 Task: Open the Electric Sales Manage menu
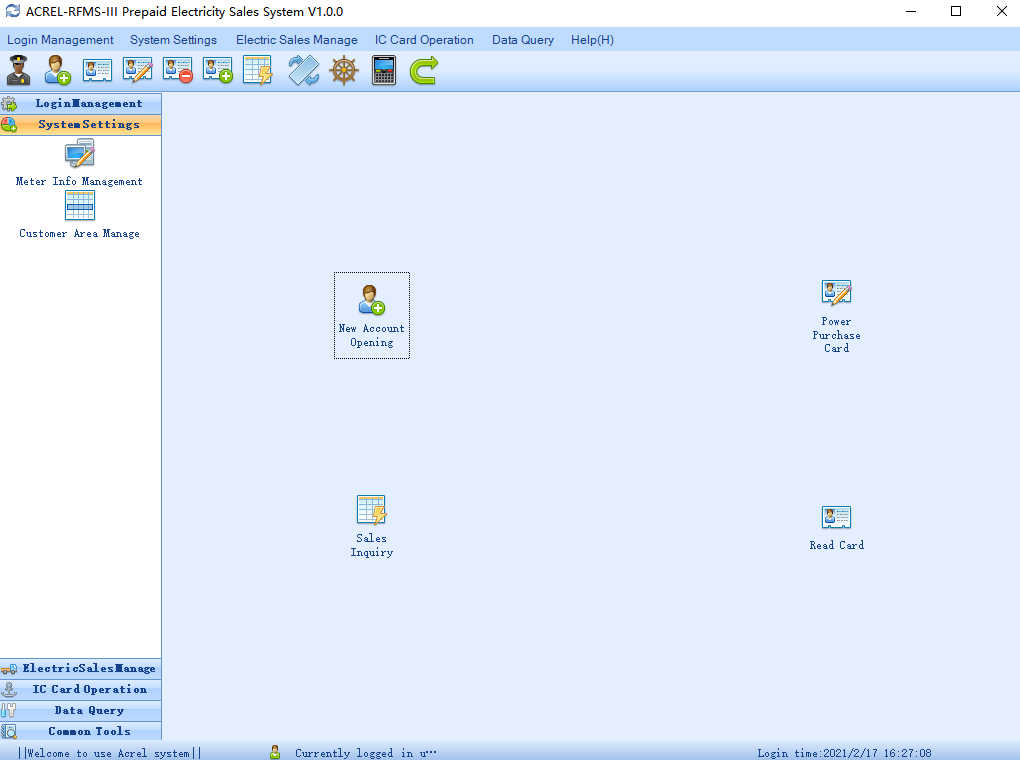click(296, 40)
